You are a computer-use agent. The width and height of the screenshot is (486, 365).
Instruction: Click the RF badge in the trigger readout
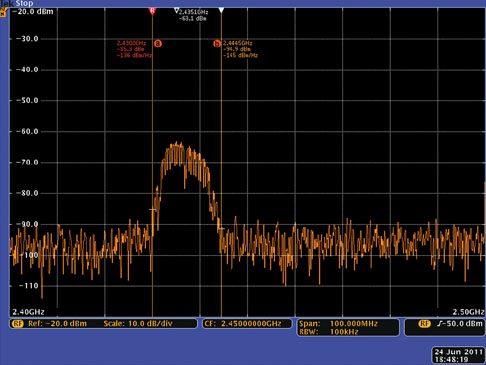coord(424,324)
